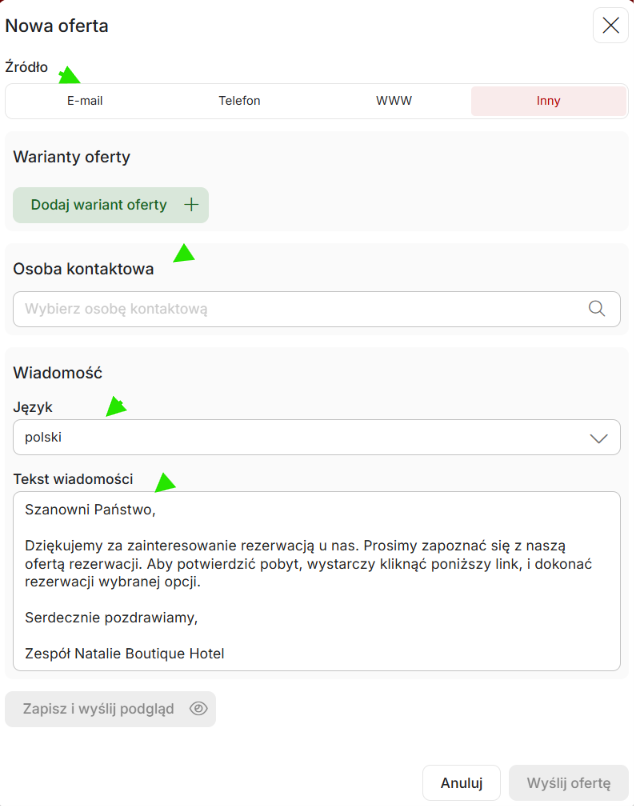Choose Telefon as the source
This screenshot has width=634, height=806.
click(239, 101)
